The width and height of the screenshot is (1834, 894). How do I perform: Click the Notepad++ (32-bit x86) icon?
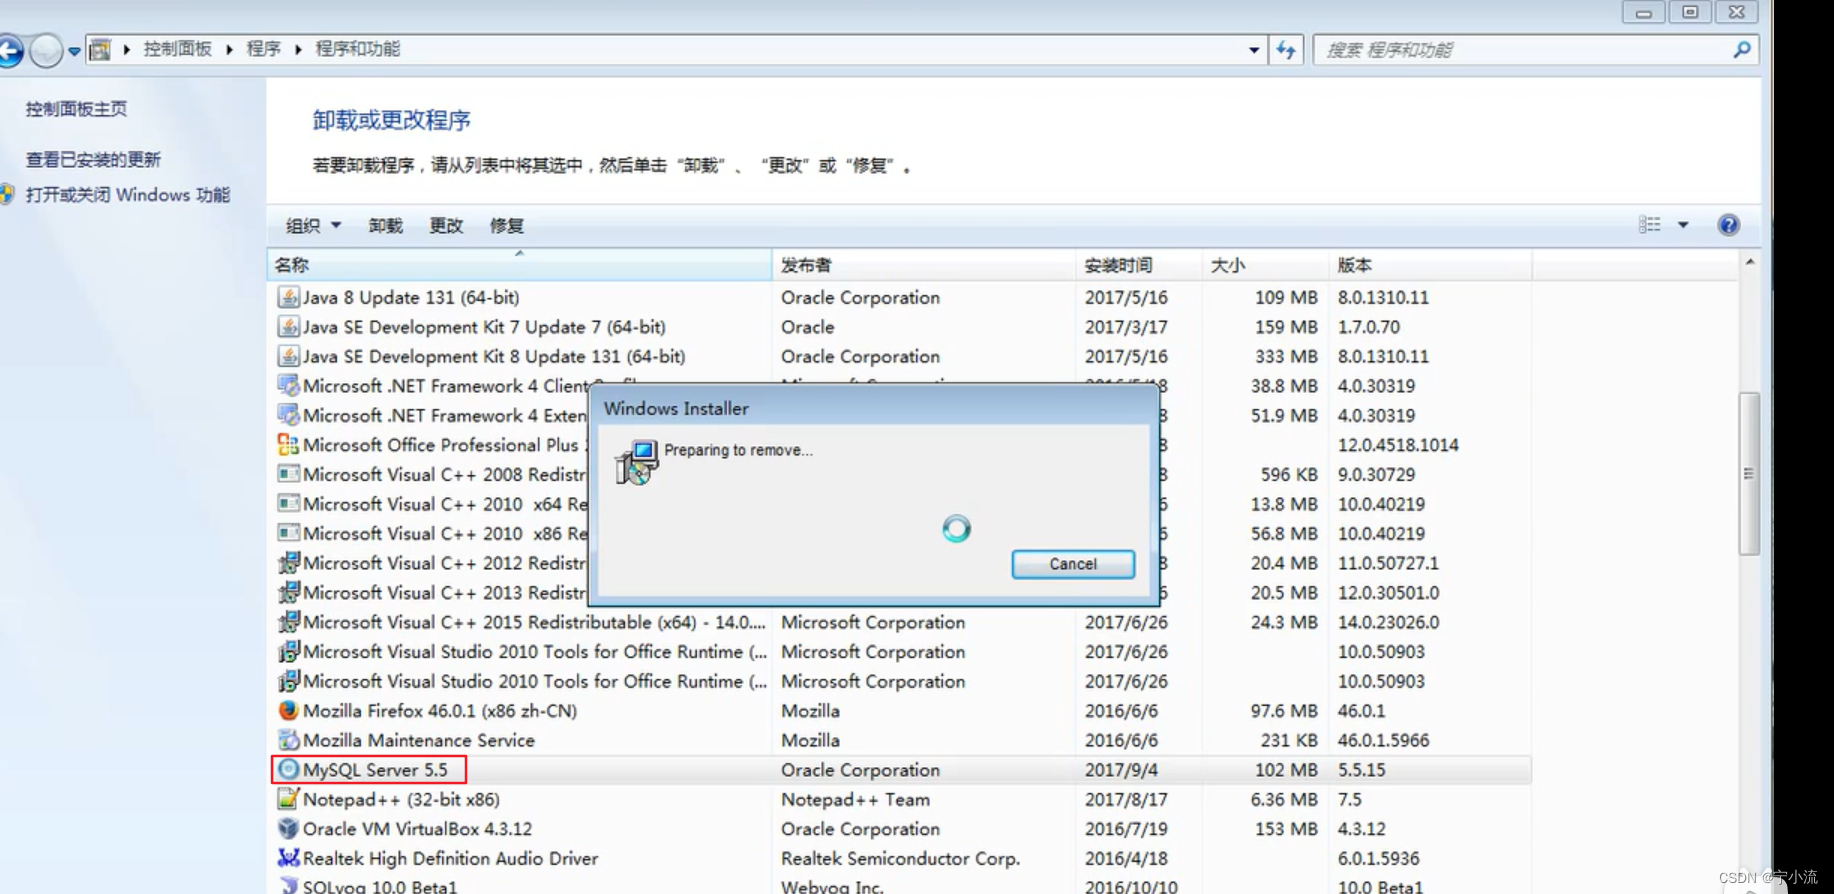(288, 799)
